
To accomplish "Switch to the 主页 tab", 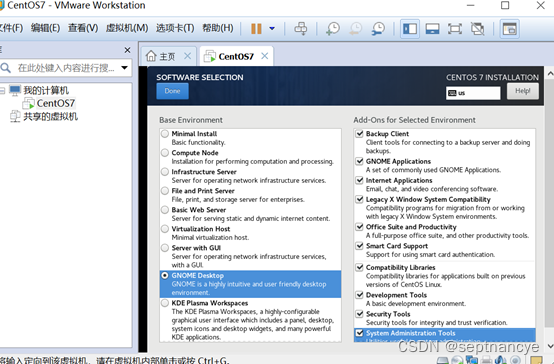I will coord(167,56).
